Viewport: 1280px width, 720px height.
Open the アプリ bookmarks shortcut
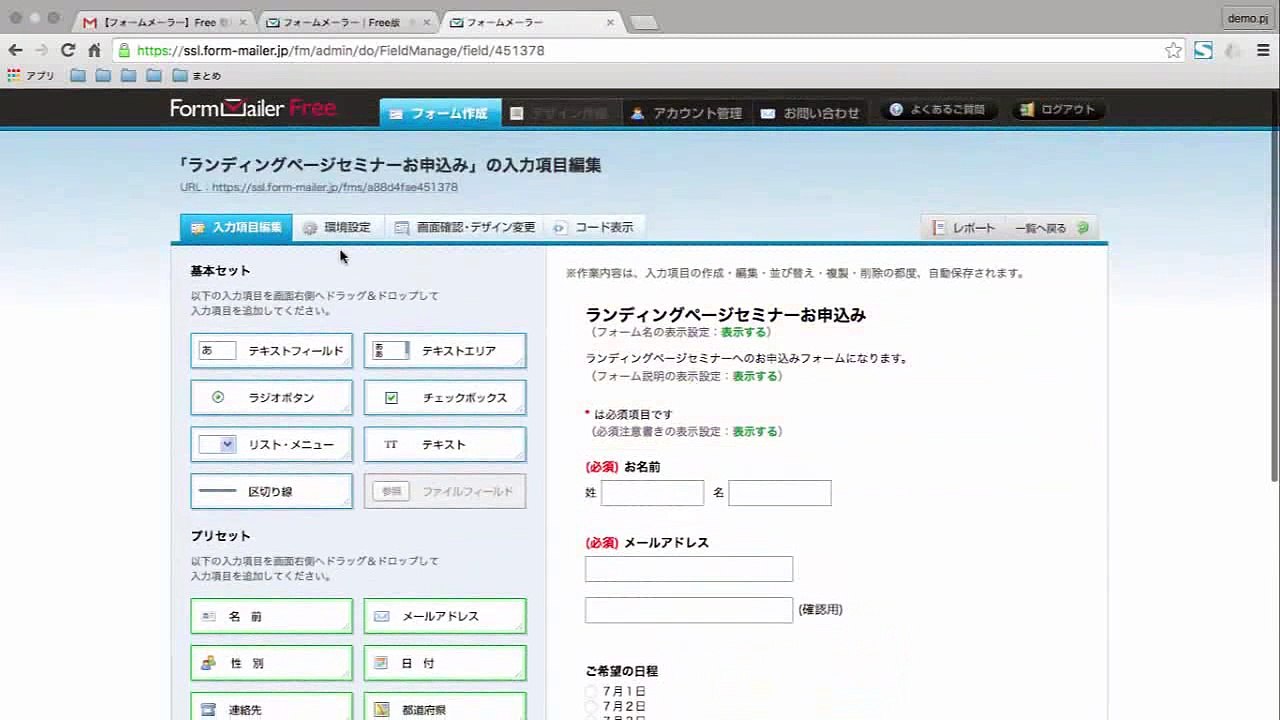coord(31,76)
